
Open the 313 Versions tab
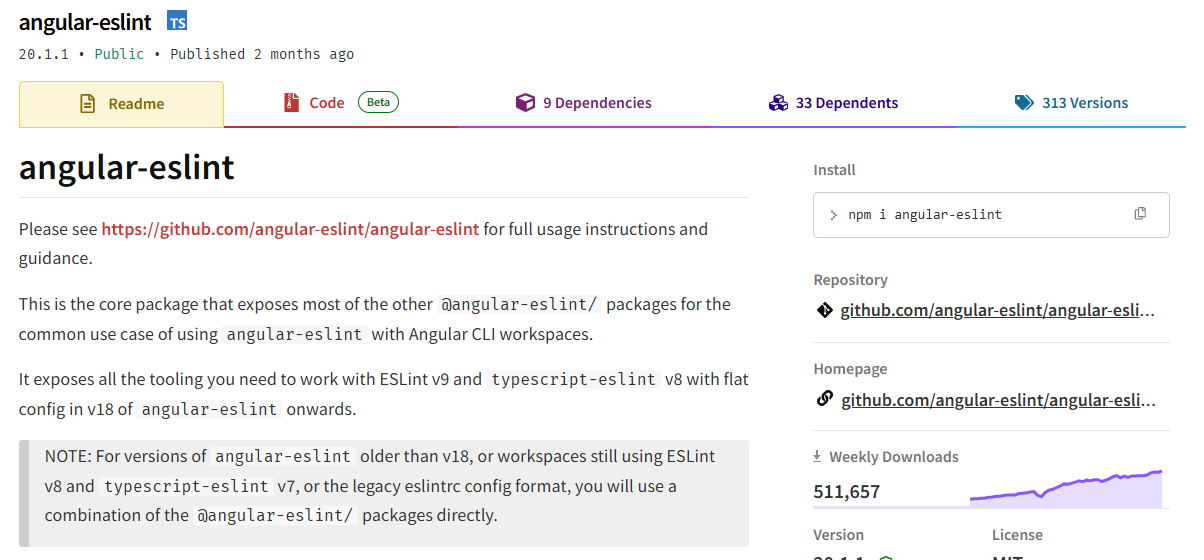pos(1071,103)
